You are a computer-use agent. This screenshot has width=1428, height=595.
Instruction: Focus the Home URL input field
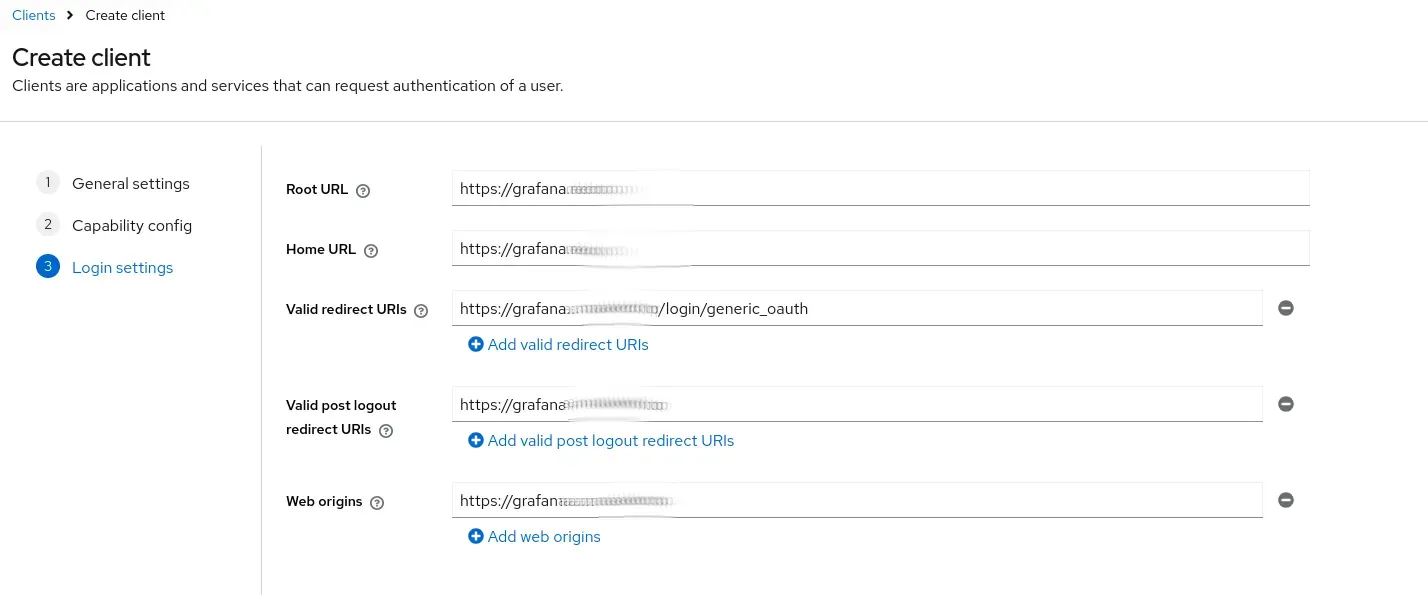pos(880,248)
